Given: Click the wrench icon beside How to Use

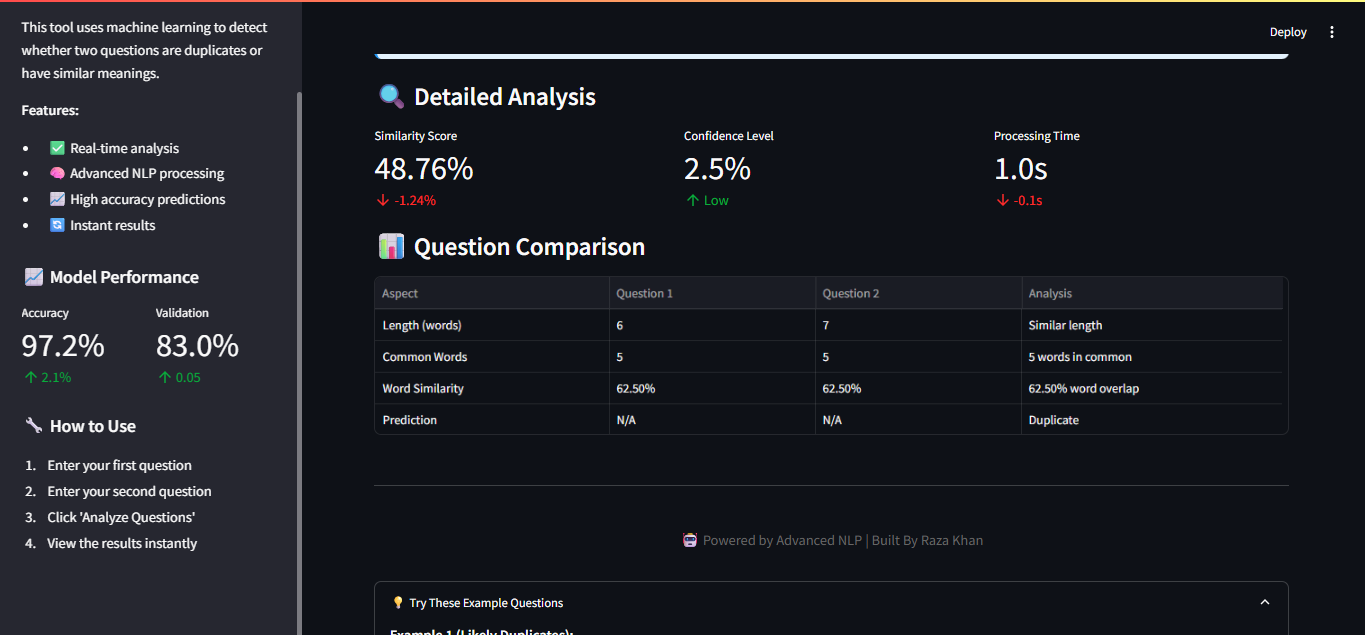Looking at the screenshot, I should click(34, 427).
